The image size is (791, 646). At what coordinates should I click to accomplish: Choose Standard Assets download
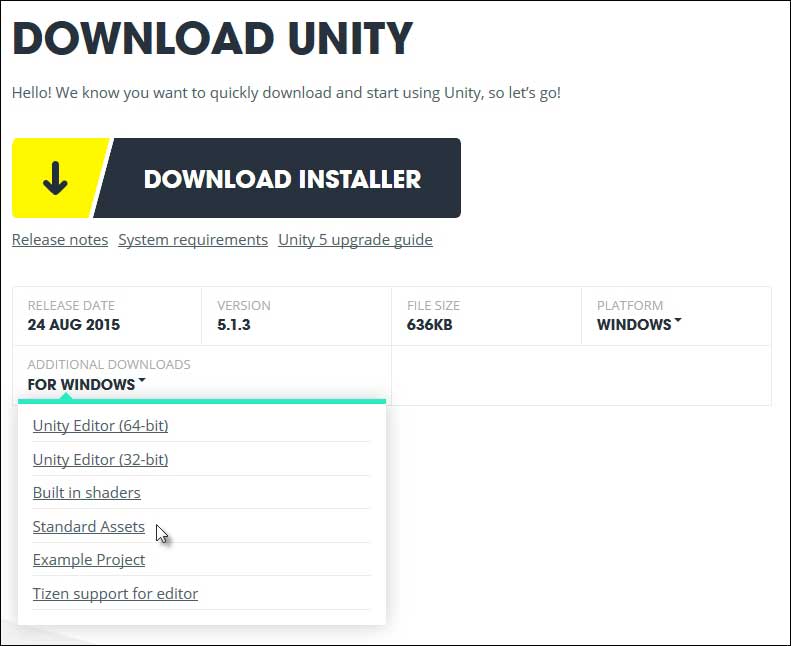(89, 526)
